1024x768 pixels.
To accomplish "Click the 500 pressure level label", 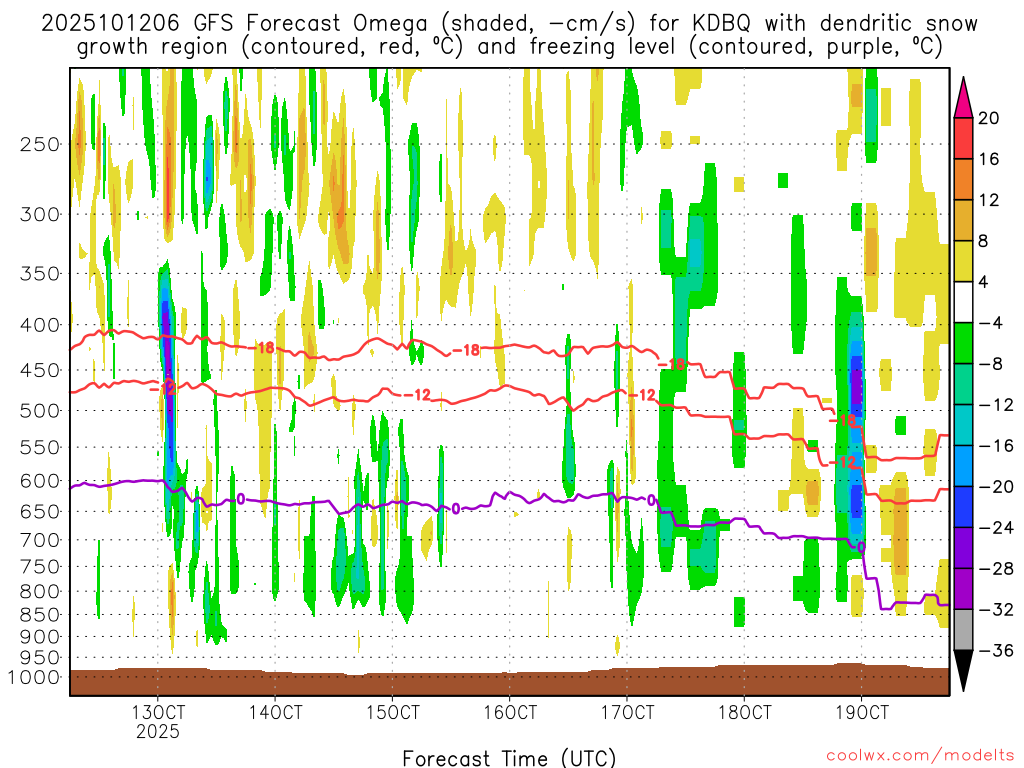I will click(x=40, y=411).
